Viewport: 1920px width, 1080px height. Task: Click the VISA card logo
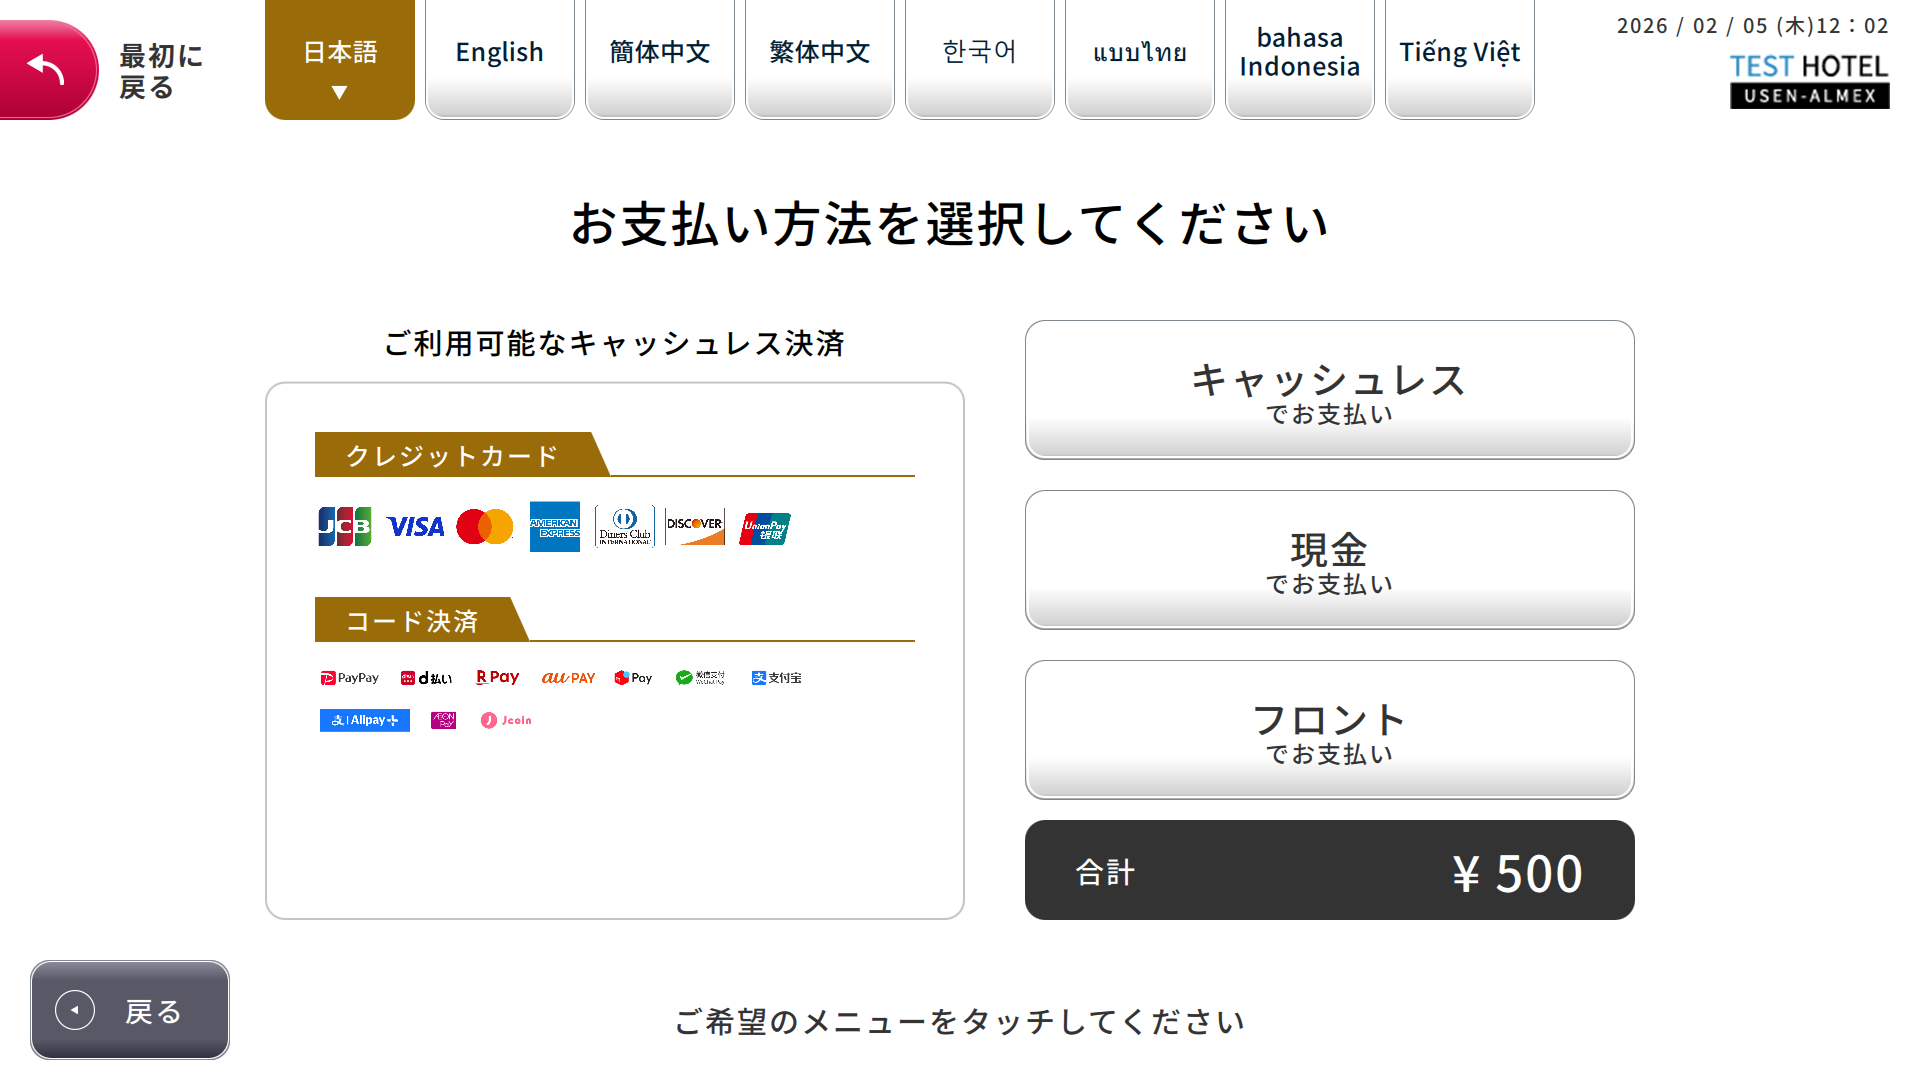415,527
